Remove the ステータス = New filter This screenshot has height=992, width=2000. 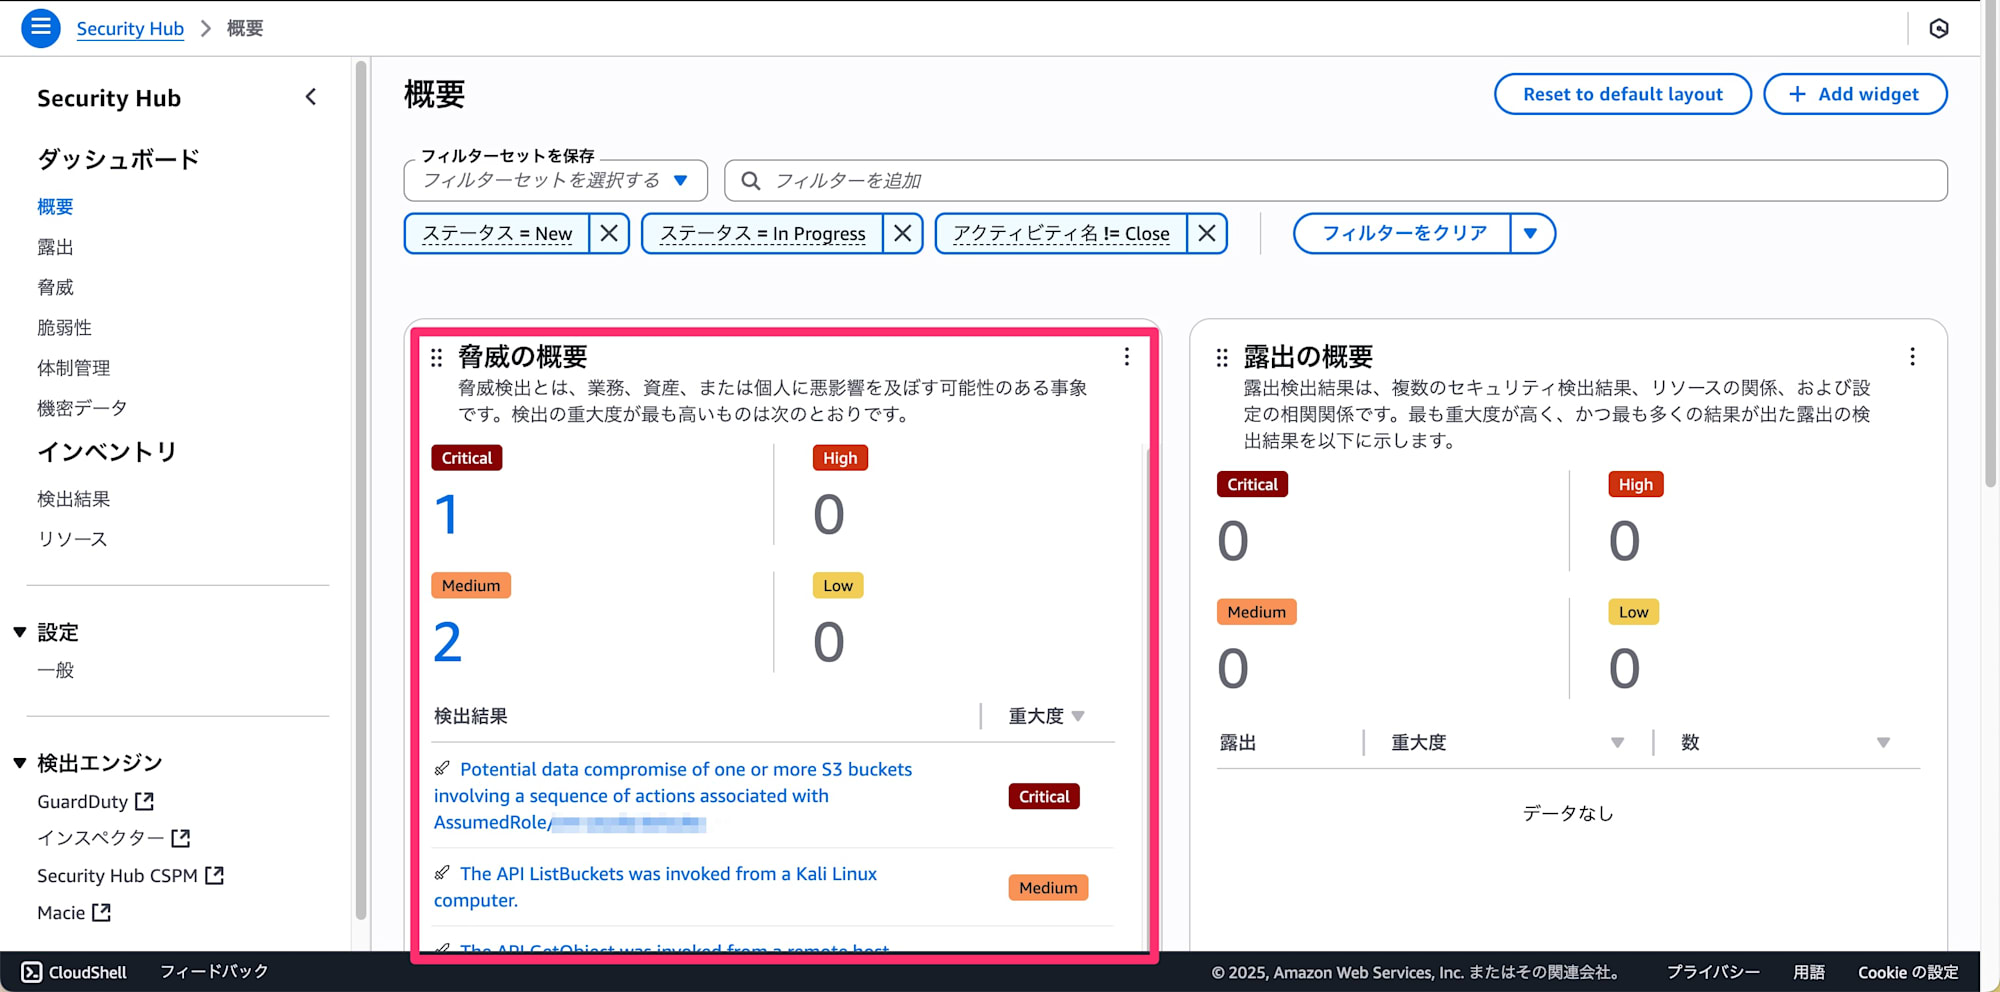point(608,233)
